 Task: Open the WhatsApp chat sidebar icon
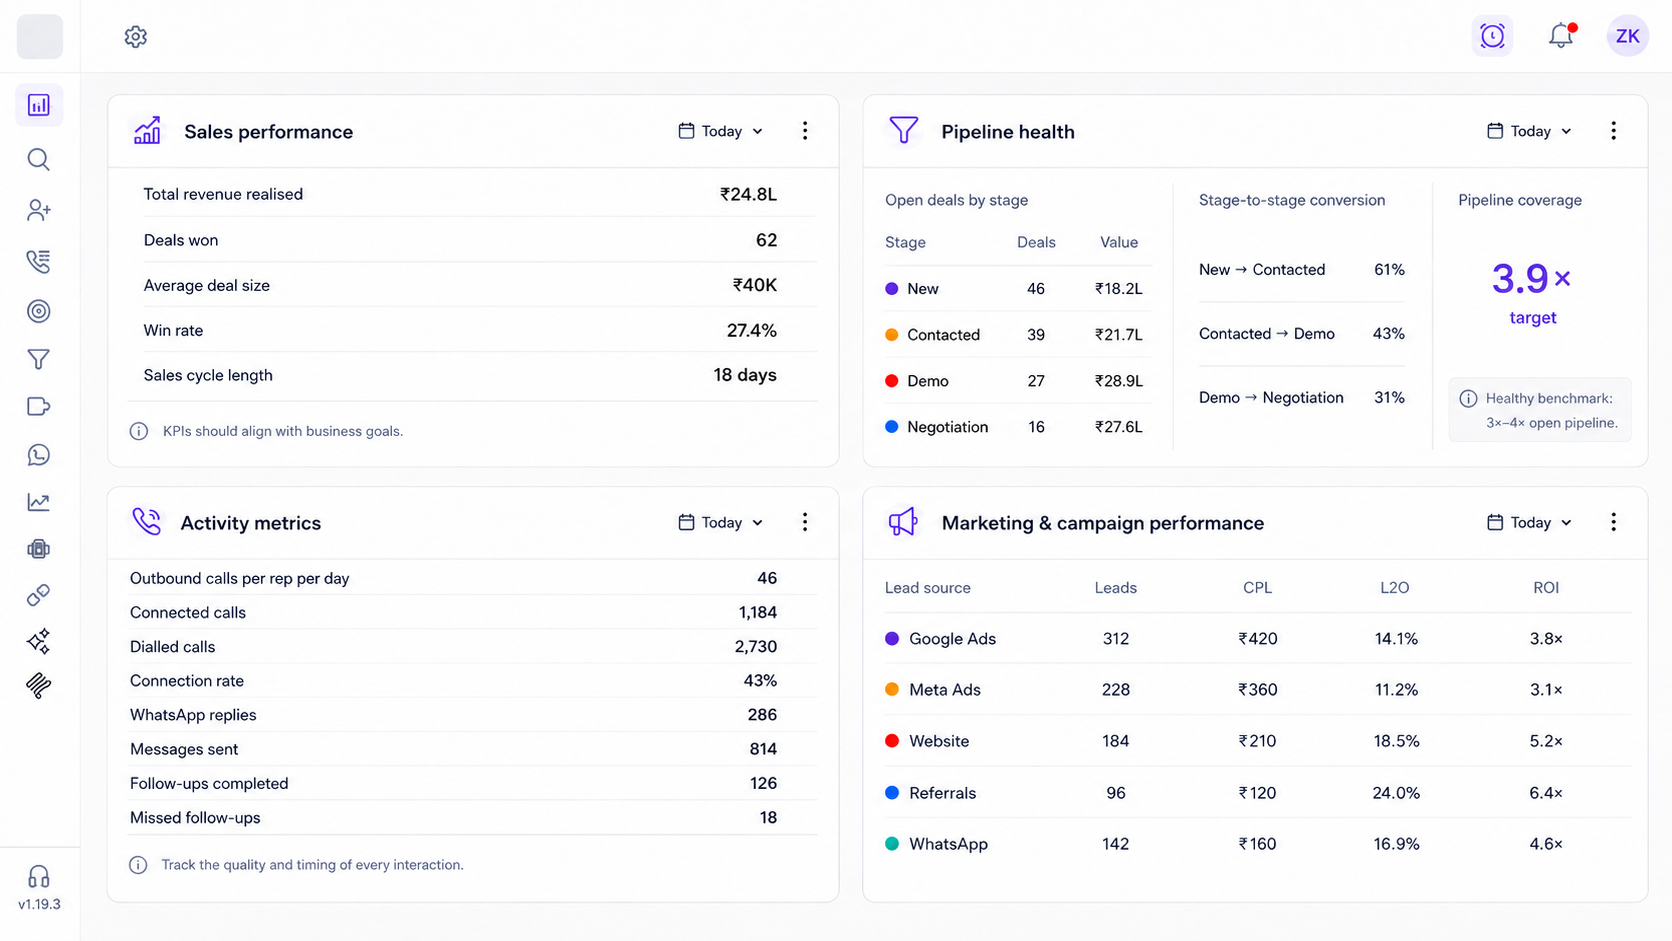(x=39, y=455)
